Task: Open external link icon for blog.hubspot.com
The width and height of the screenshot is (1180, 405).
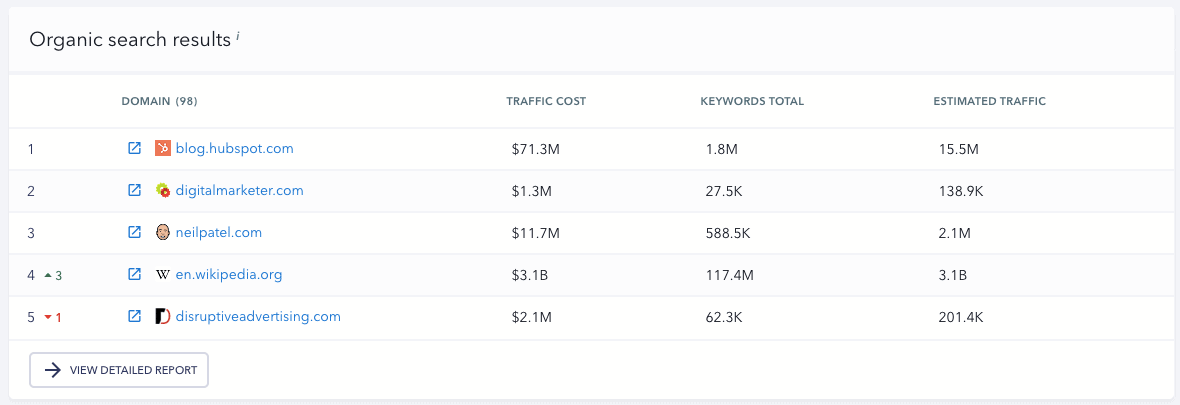Action: 134,148
